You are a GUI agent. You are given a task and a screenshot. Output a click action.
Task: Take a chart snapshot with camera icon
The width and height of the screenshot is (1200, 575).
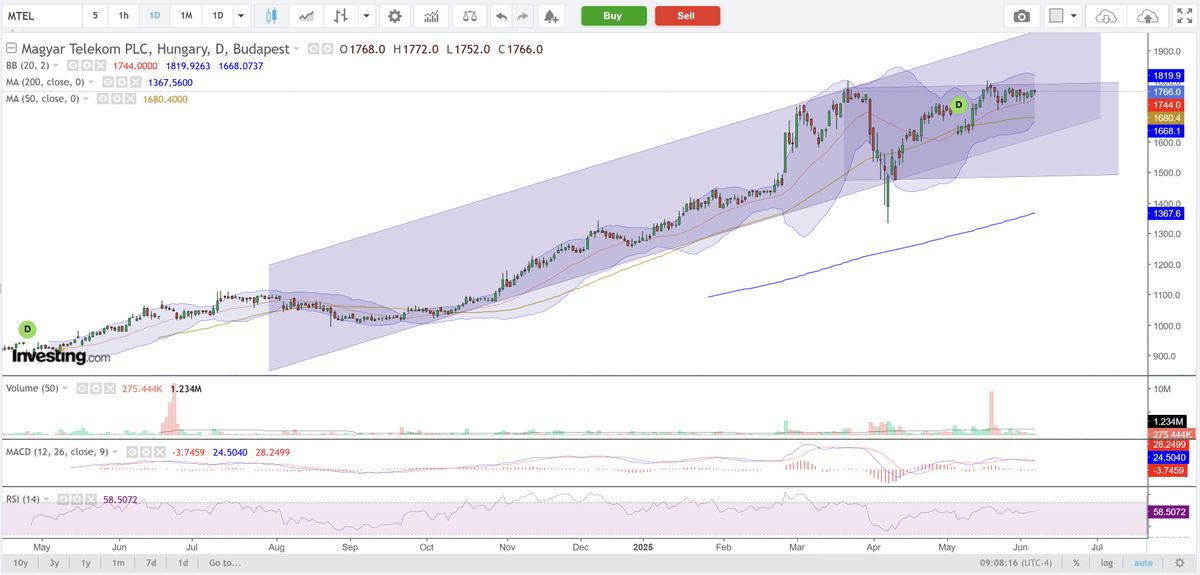[x=1021, y=16]
